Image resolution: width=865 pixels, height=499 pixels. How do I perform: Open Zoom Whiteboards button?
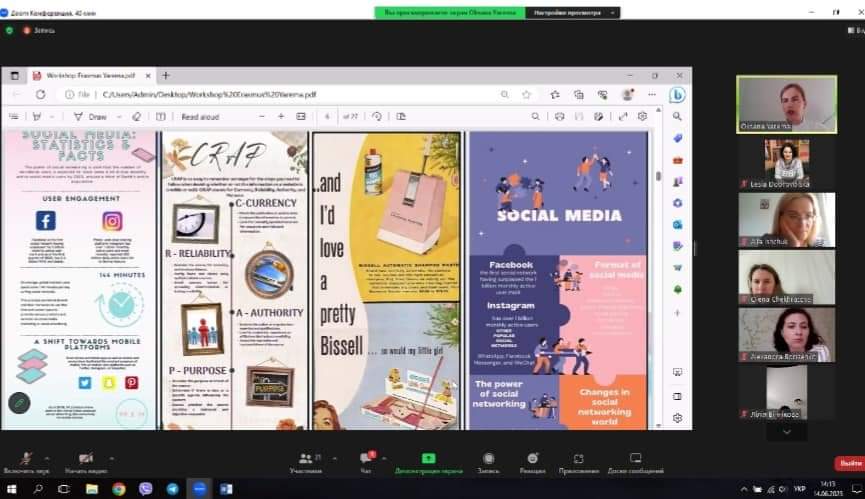click(x=636, y=462)
